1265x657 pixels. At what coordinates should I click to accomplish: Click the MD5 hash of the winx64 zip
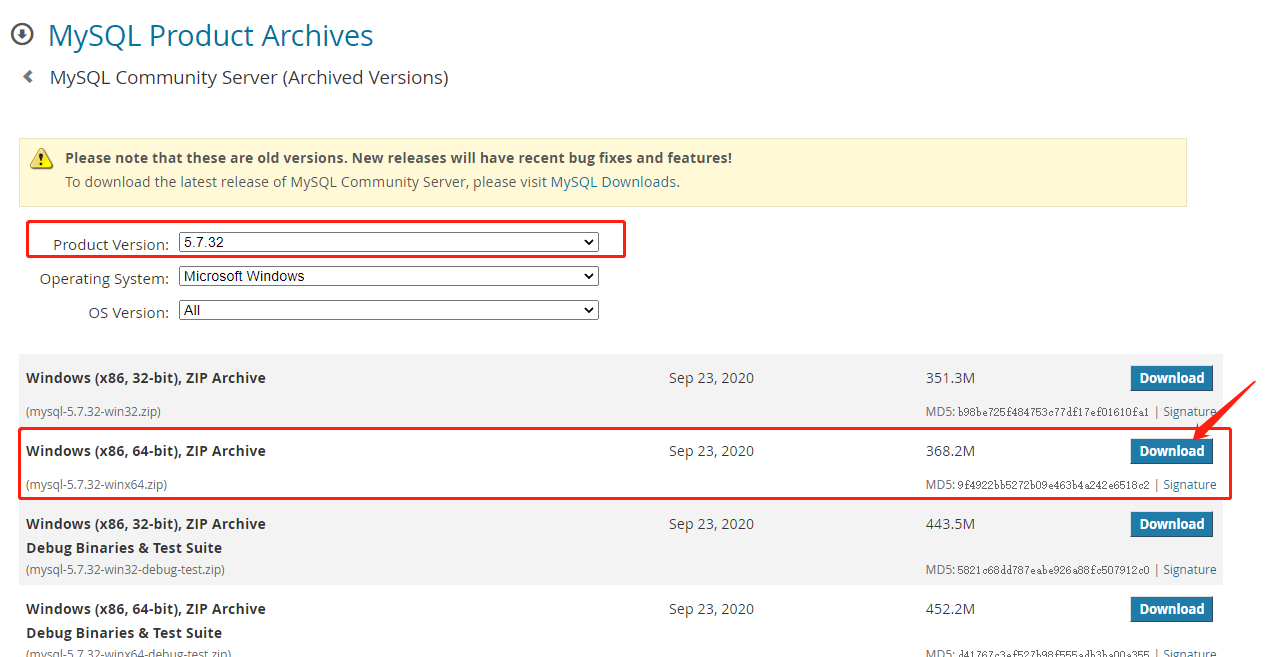(x=1053, y=485)
